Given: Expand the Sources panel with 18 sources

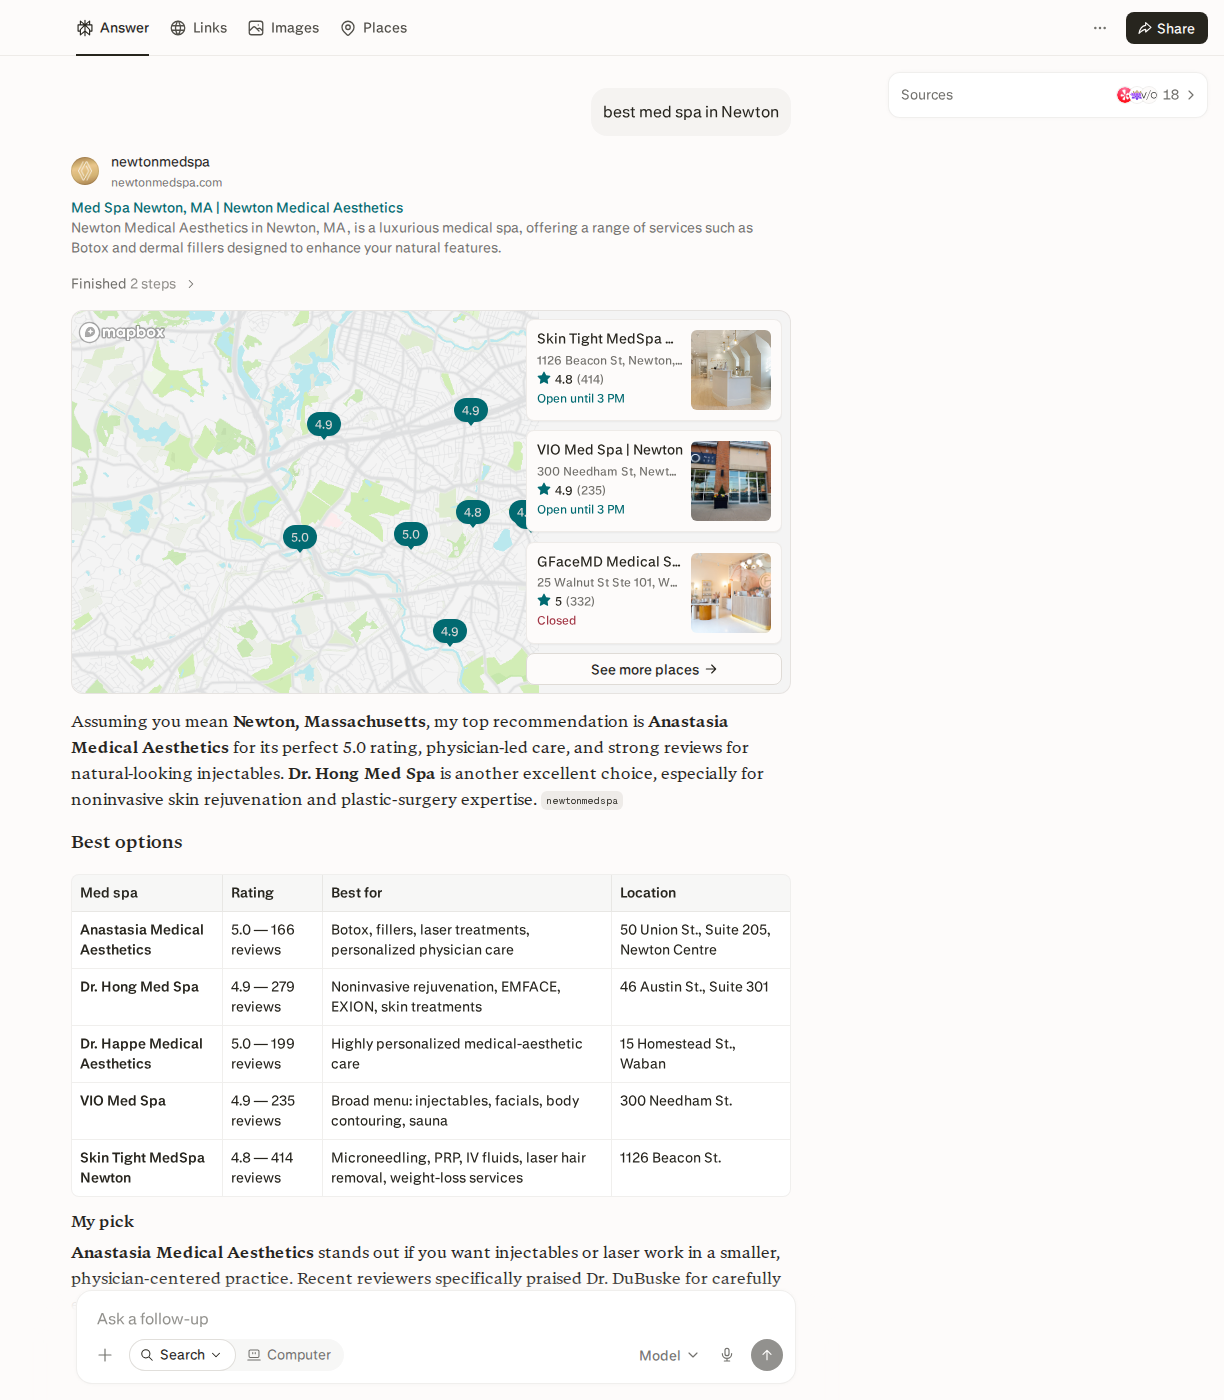Looking at the screenshot, I should coord(1048,95).
